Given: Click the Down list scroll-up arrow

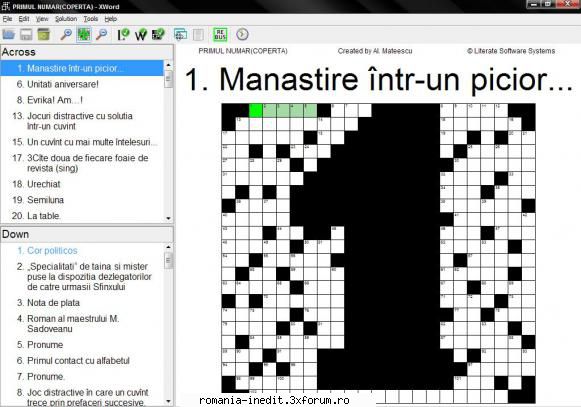Looking at the screenshot, I should click(x=169, y=247).
